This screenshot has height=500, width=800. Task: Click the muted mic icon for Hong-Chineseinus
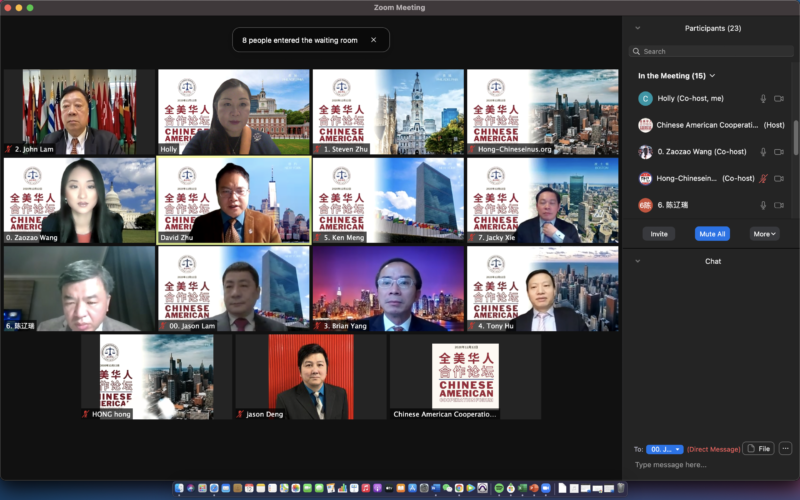coord(763,178)
